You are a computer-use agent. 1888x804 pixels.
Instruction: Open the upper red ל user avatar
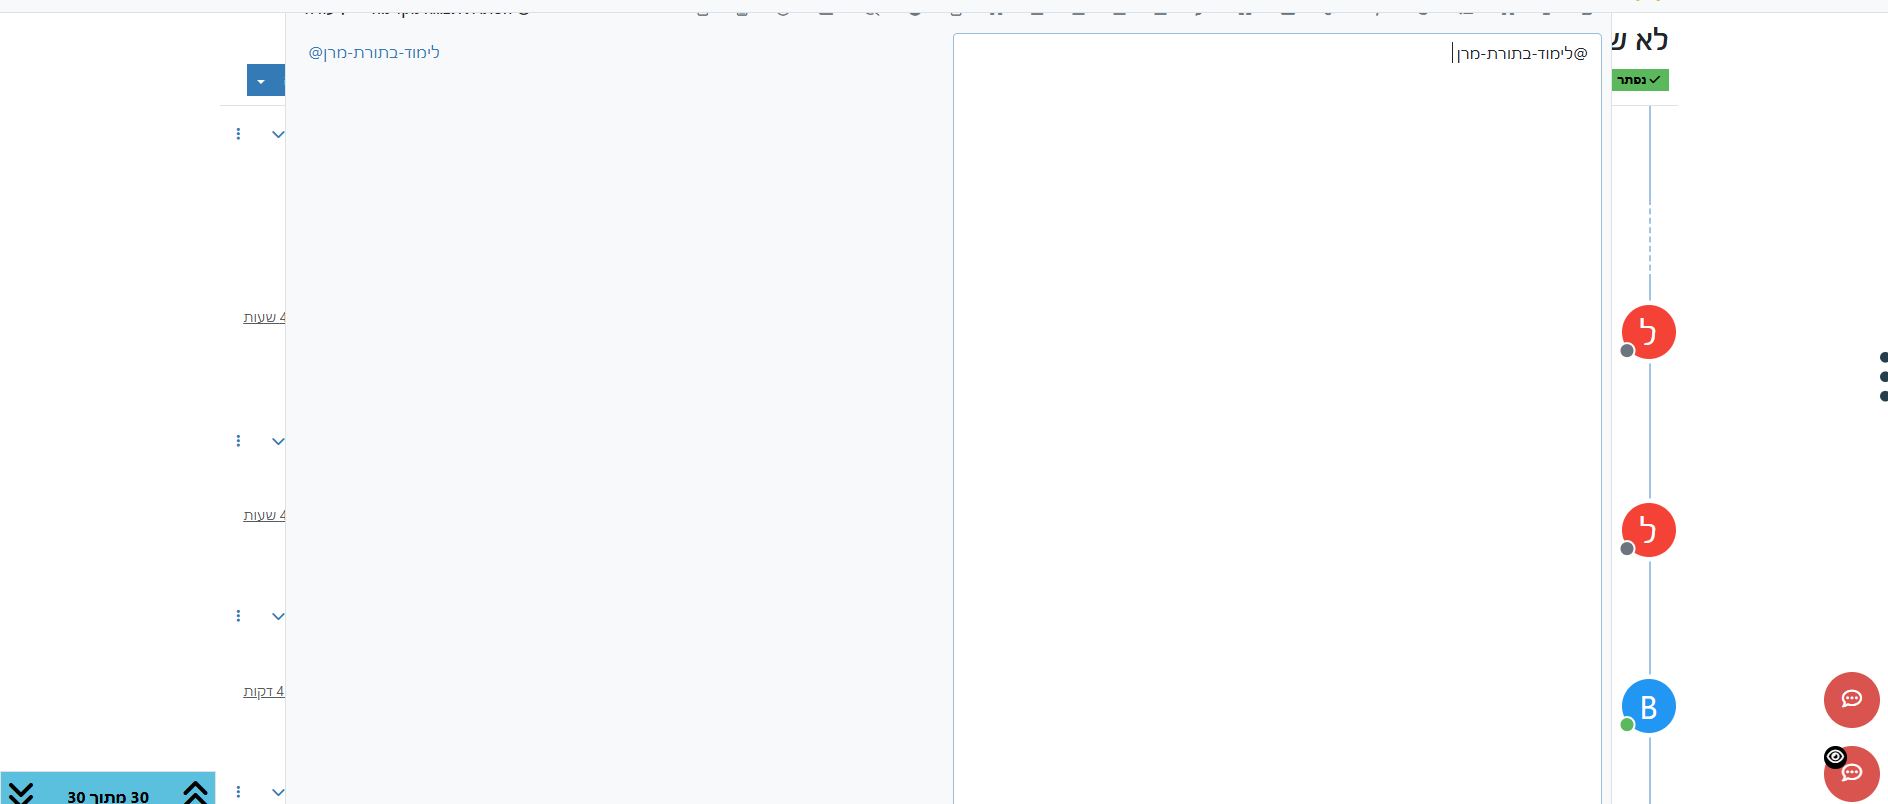tap(1648, 332)
